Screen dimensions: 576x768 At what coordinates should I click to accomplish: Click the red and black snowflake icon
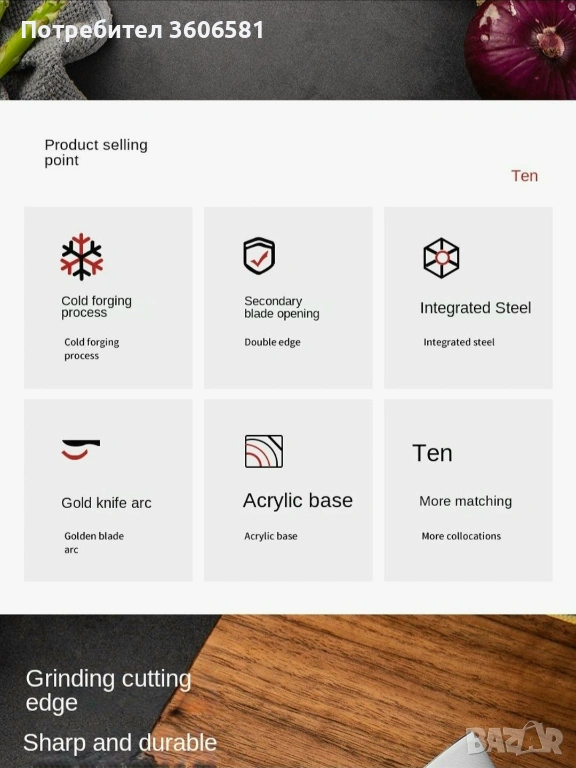pyautogui.click(x=82, y=257)
